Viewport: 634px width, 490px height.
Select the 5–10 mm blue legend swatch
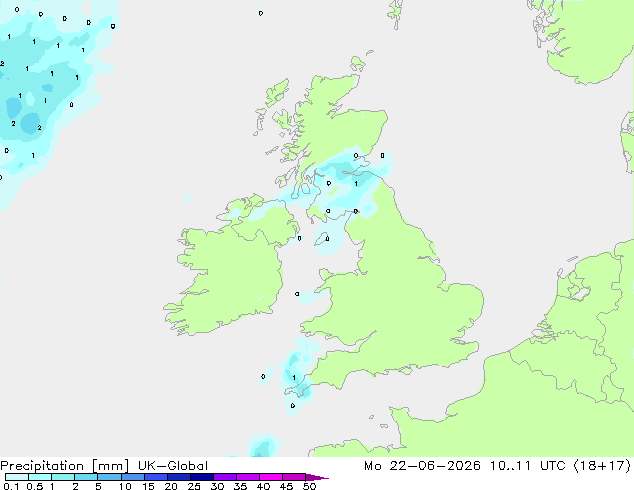[109, 477]
